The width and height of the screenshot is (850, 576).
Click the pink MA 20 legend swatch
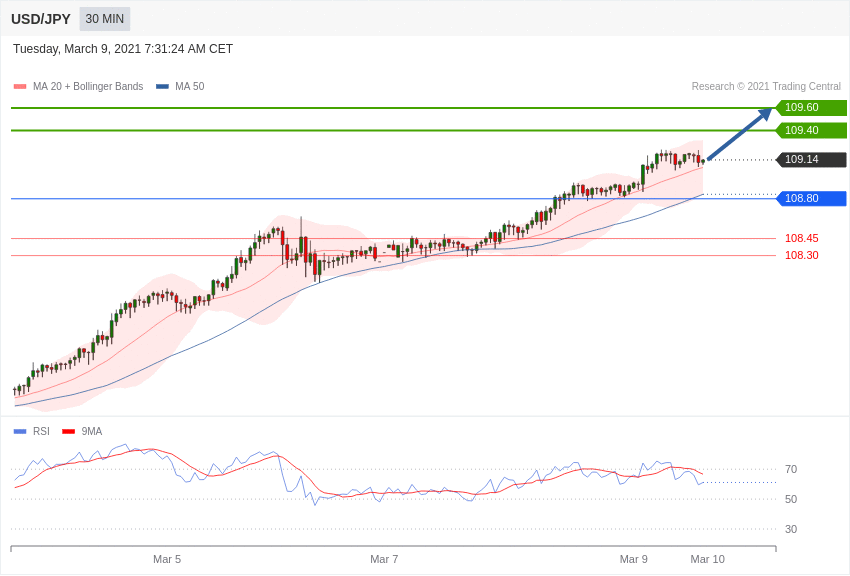[x=20, y=86]
